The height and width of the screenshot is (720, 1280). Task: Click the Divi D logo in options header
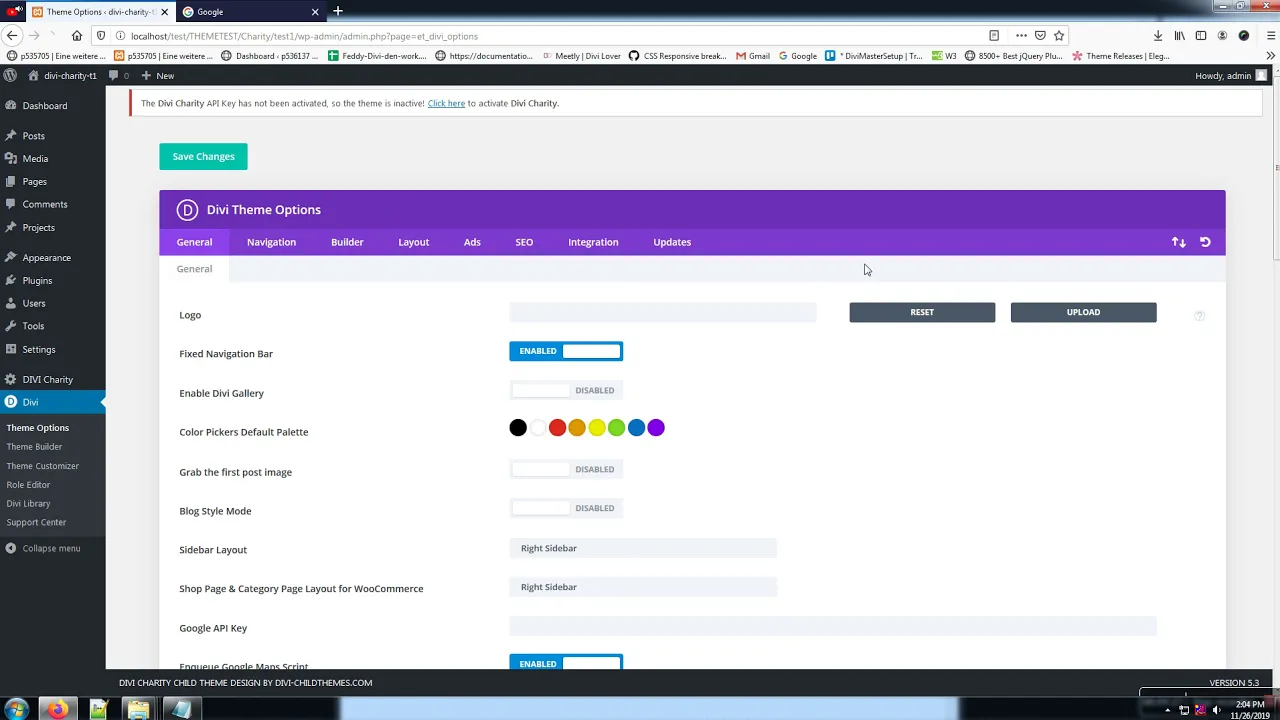click(x=187, y=210)
